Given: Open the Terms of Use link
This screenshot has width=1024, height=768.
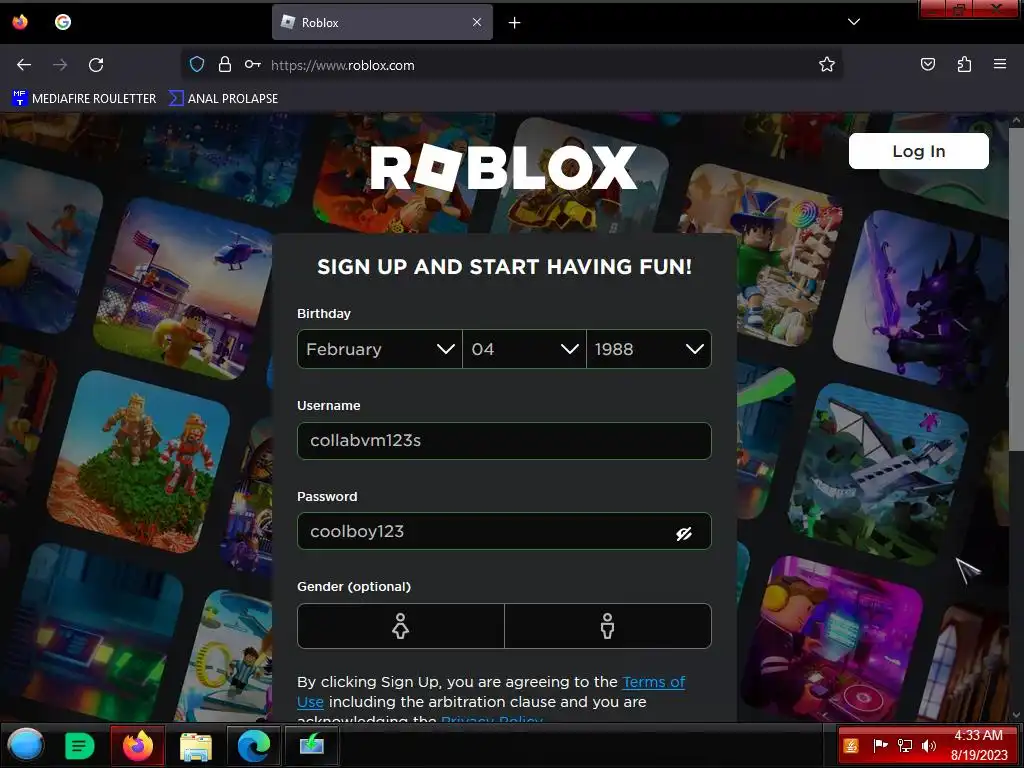Looking at the screenshot, I should click(654, 682).
